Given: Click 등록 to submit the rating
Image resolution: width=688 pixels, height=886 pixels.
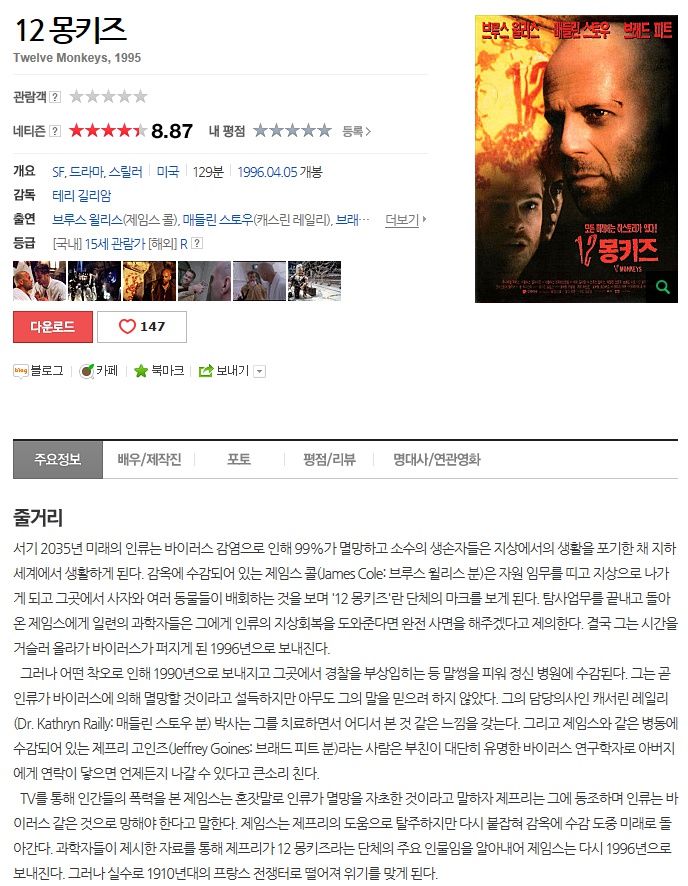Looking at the screenshot, I should pos(356,132).
